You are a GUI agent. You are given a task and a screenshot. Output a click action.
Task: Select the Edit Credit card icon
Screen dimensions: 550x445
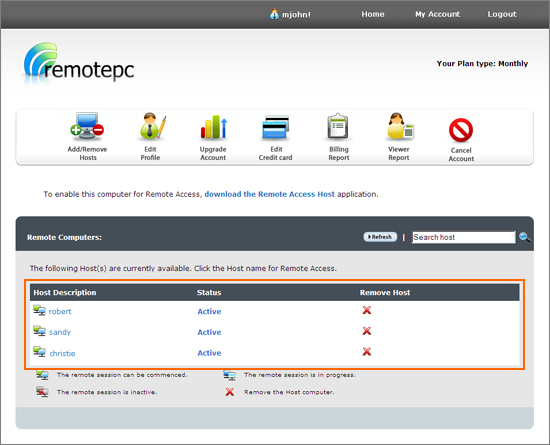point(276,127)
